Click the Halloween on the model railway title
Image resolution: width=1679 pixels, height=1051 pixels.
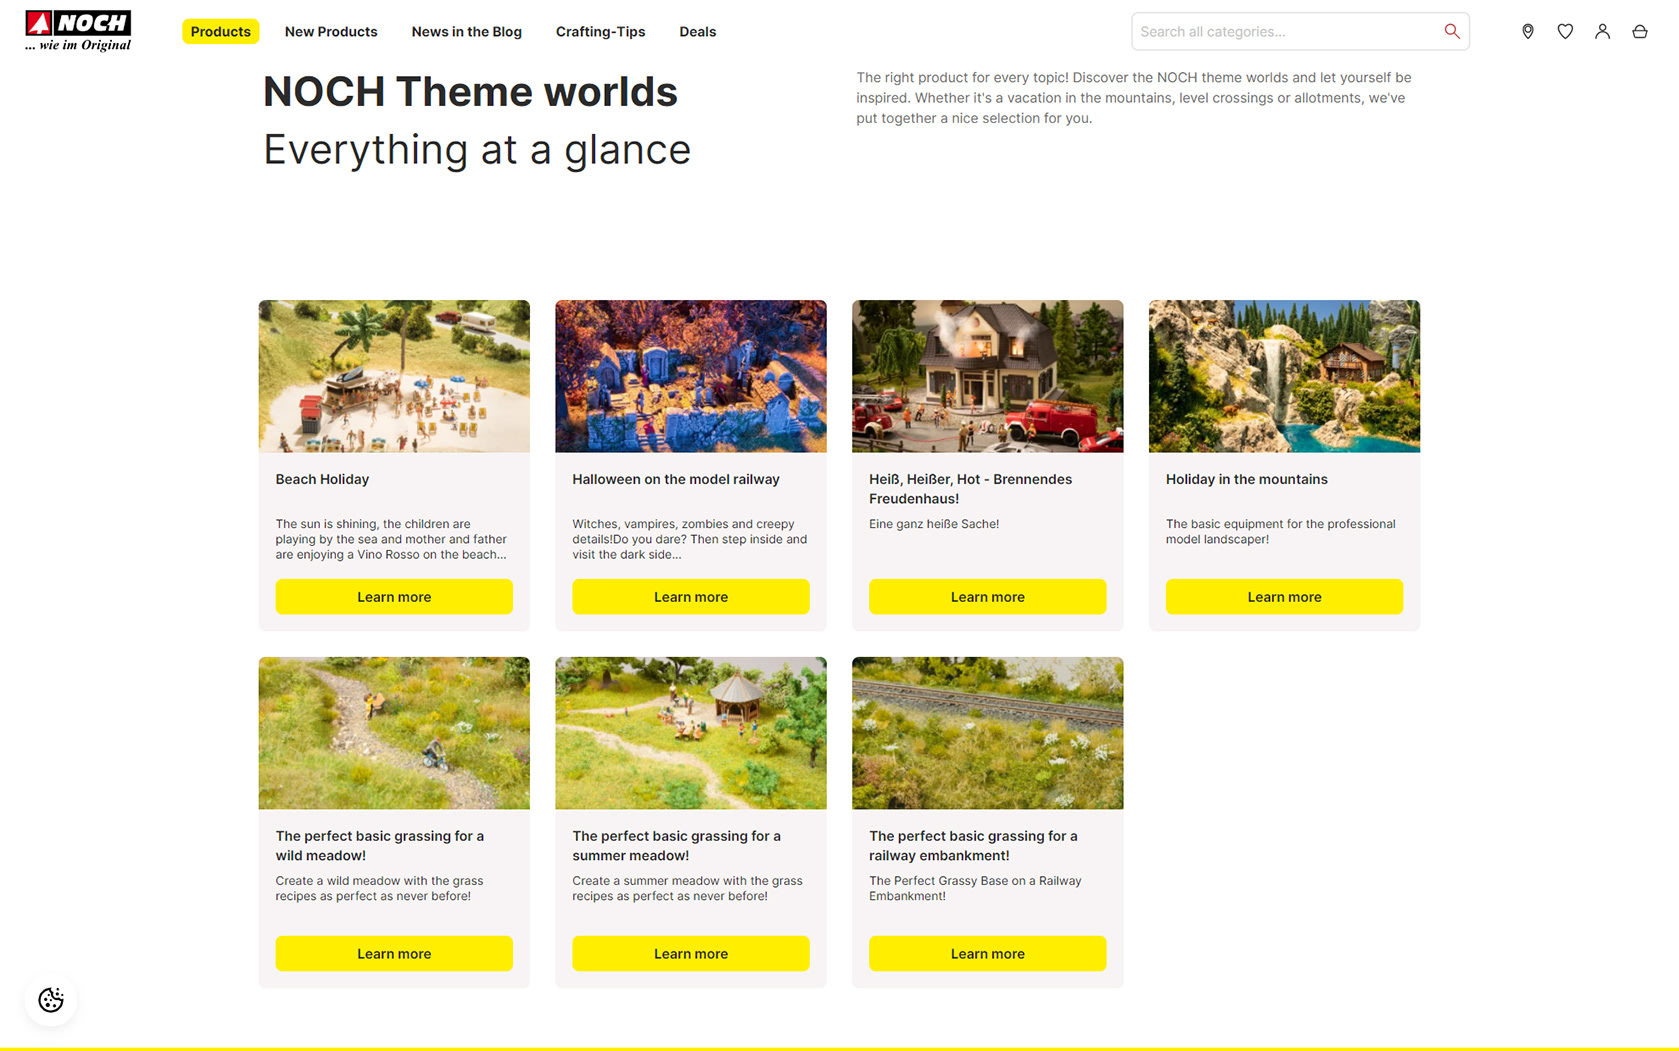(x=676, y=479)
